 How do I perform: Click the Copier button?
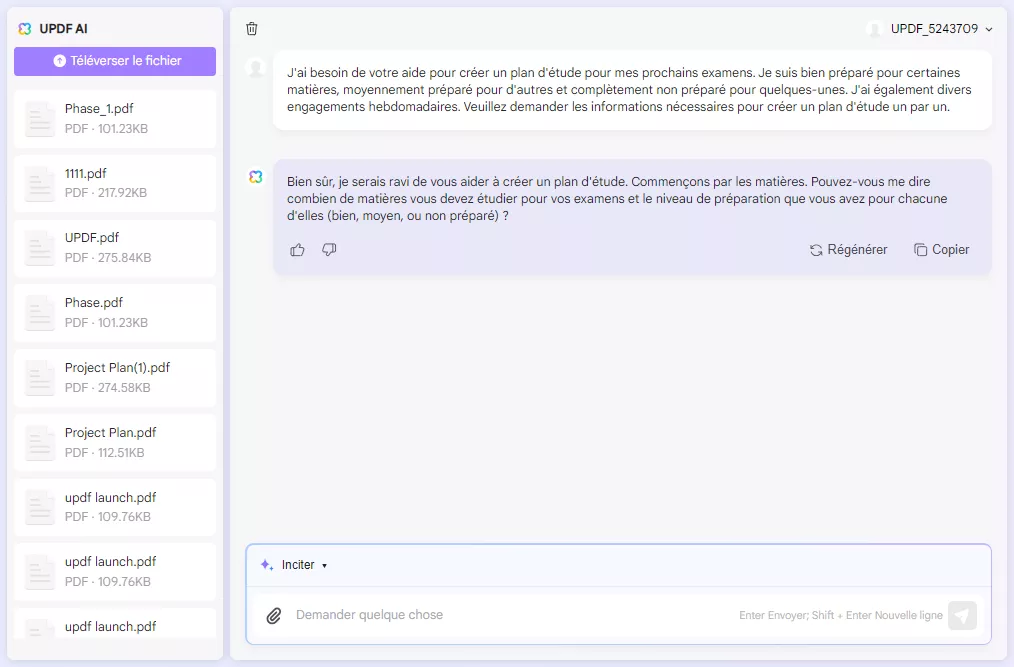942,250
